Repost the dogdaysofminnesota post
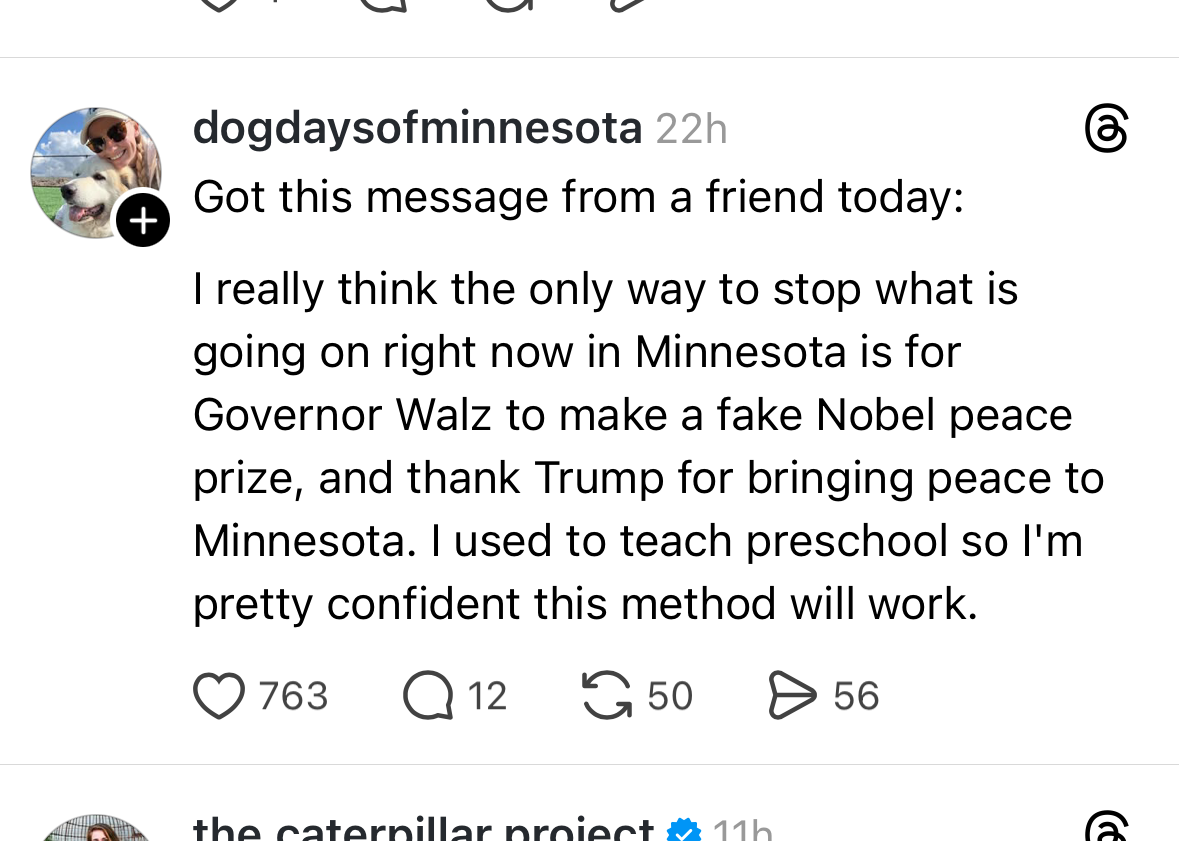This screenshot has width=1179, height=841. (606, 696)
